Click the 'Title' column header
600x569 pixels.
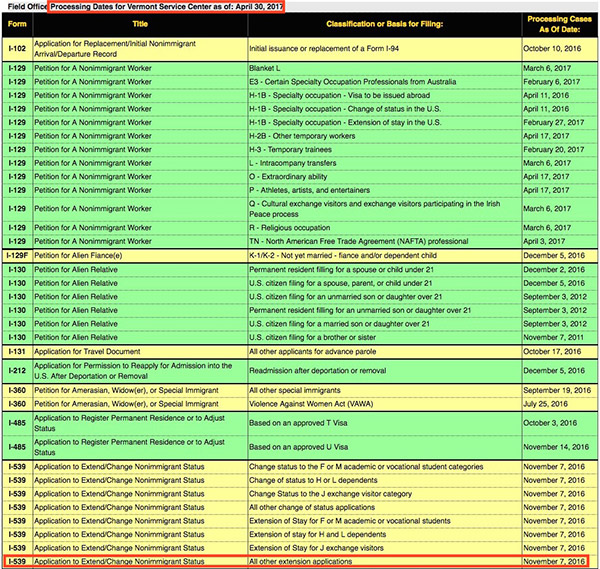pyautogui.click(x=140, y=24)
